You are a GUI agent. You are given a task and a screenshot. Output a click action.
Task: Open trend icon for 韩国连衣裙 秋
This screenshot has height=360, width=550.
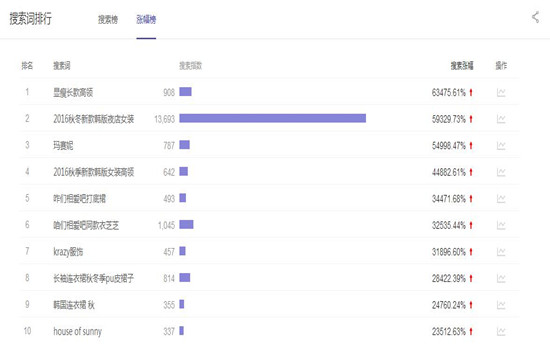coord(501,305)
